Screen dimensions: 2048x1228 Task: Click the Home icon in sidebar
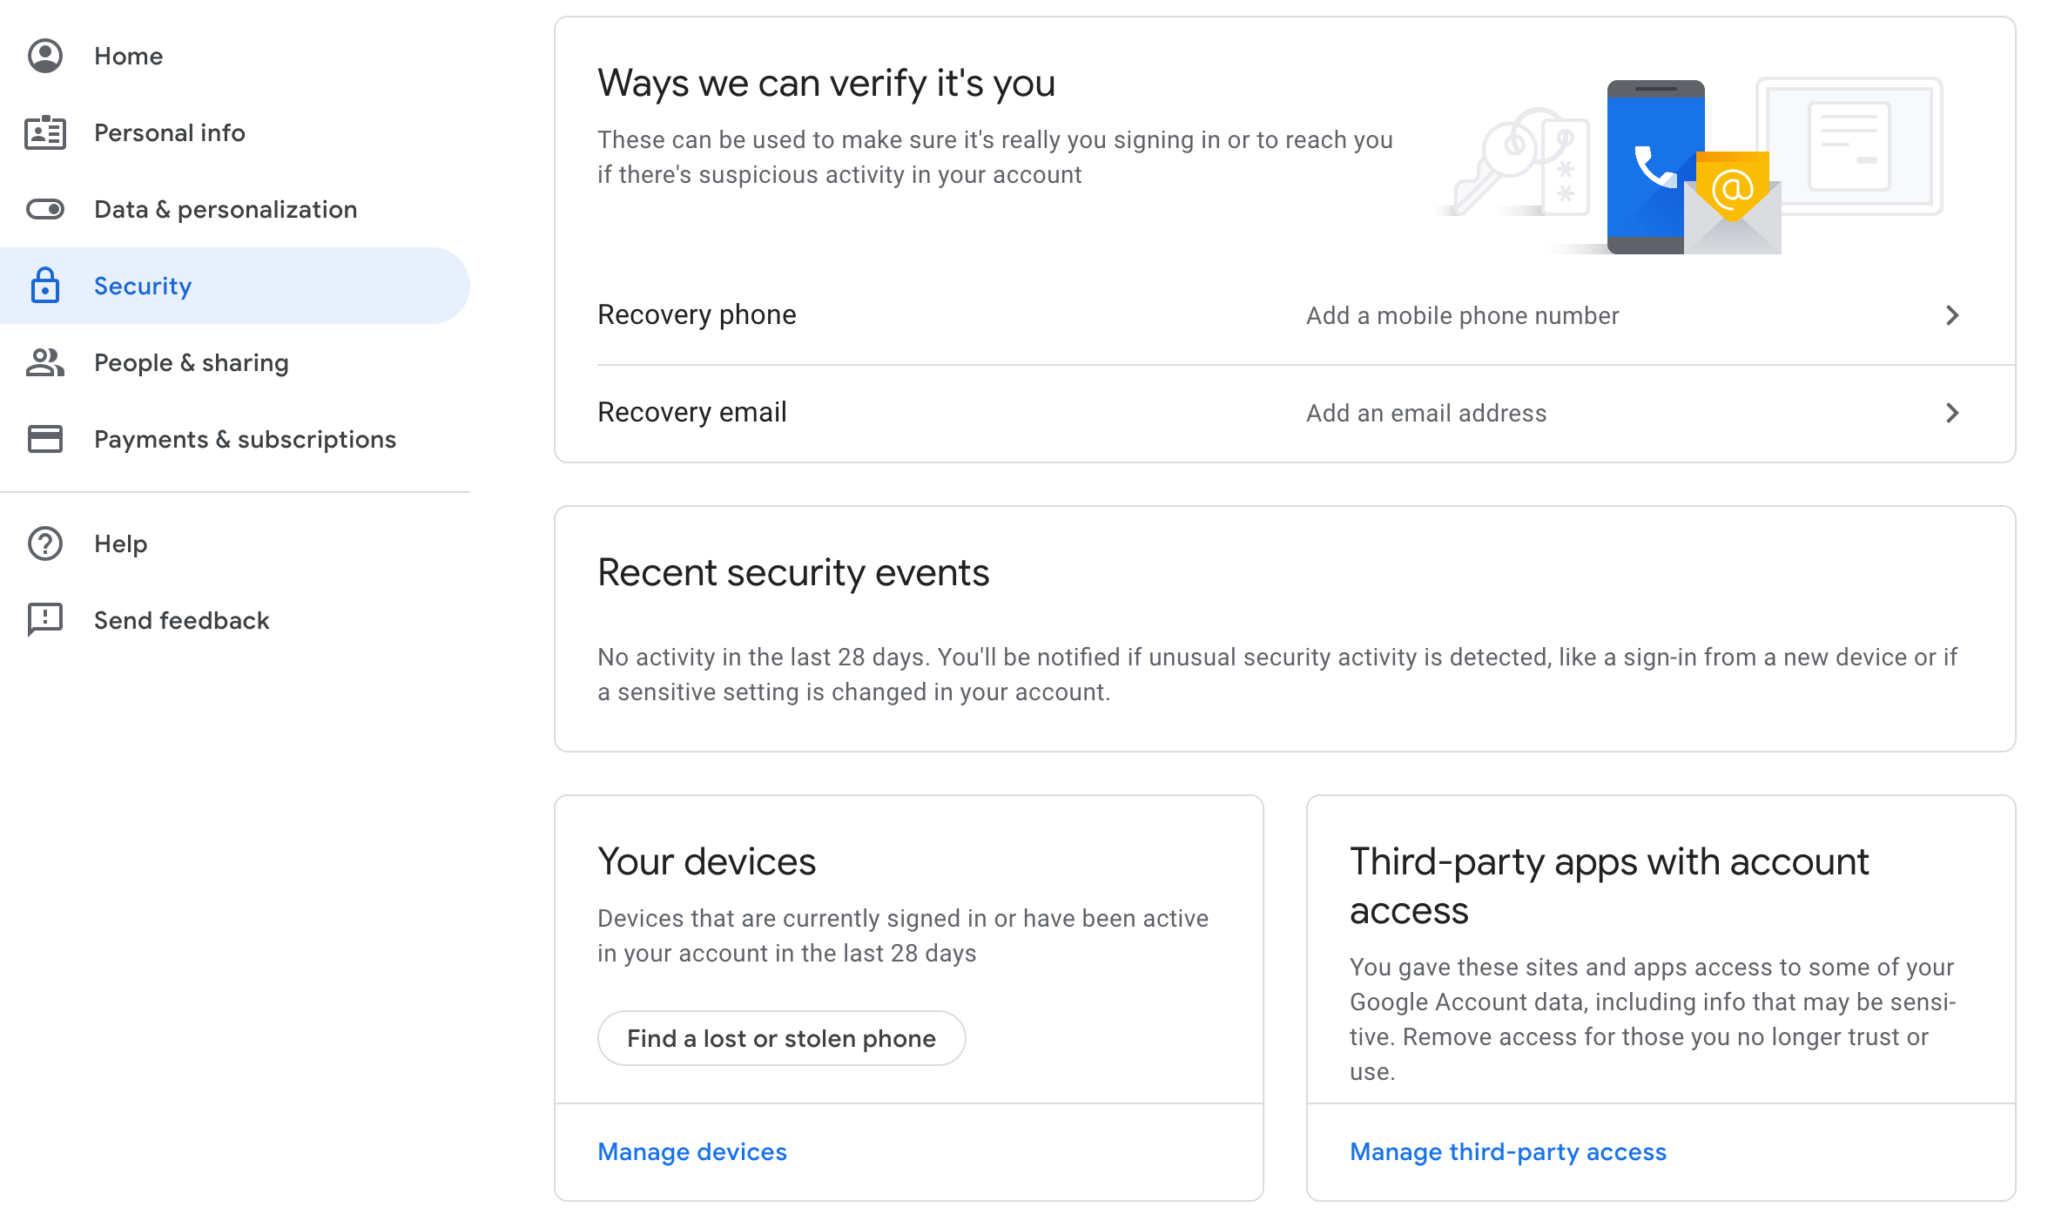45,56
